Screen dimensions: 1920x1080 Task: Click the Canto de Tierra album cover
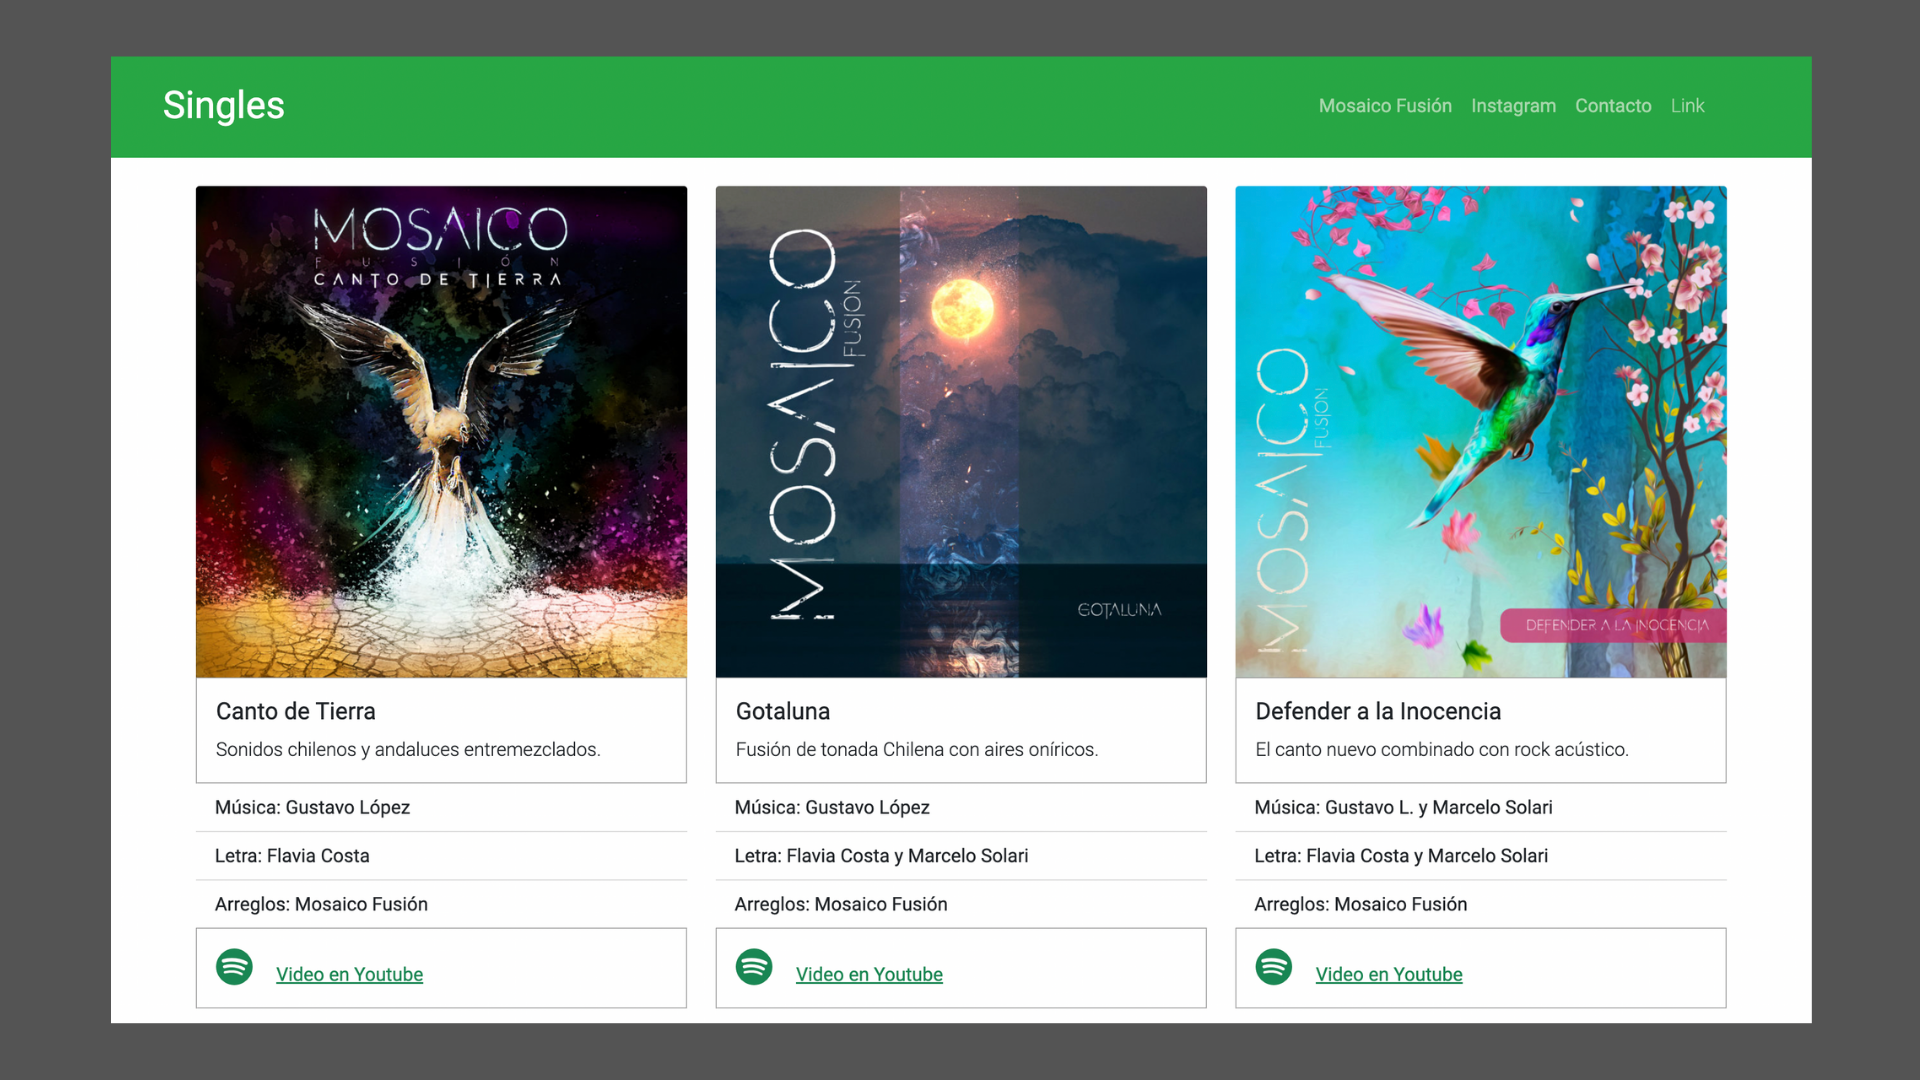(441, 432)
